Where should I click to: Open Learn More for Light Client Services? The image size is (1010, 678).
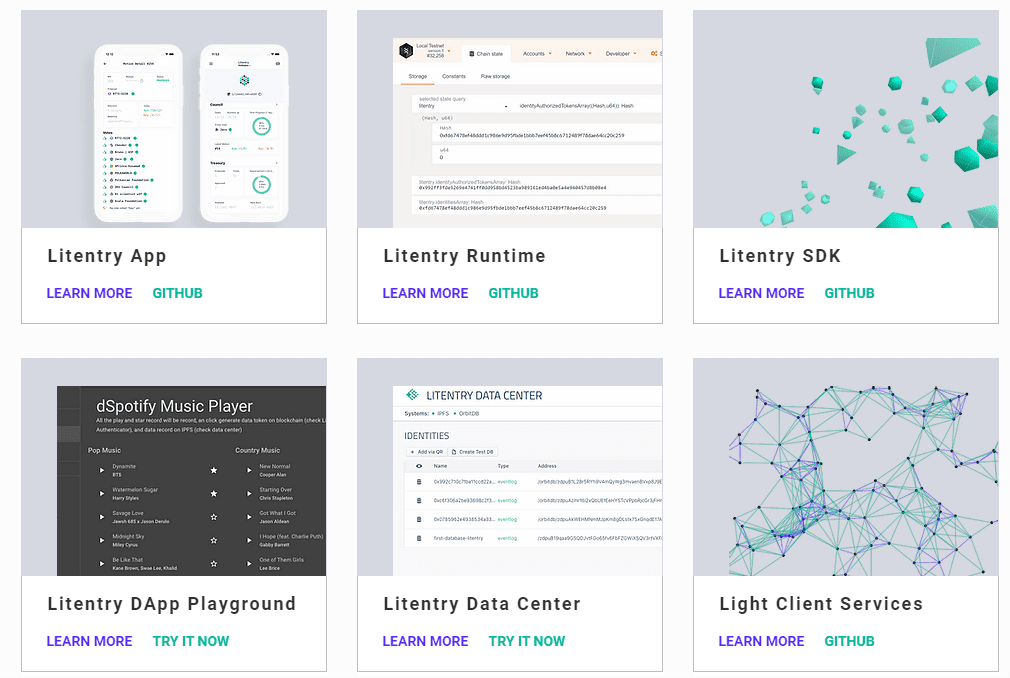click(x=761, y=641)
